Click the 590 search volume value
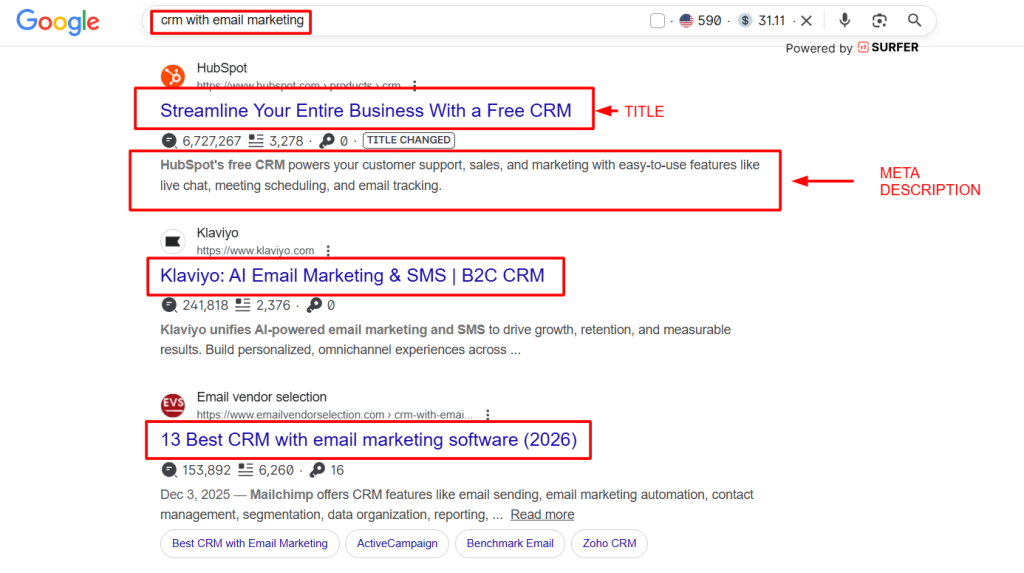This screenshot has width=1024, height=573. (709, 21)
